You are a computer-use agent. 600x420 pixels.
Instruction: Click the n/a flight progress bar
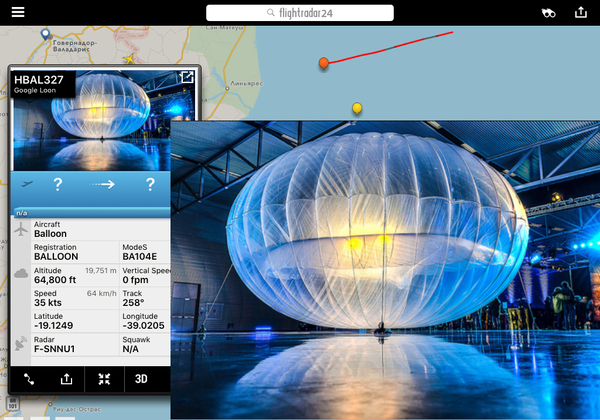tap(90, 212)
